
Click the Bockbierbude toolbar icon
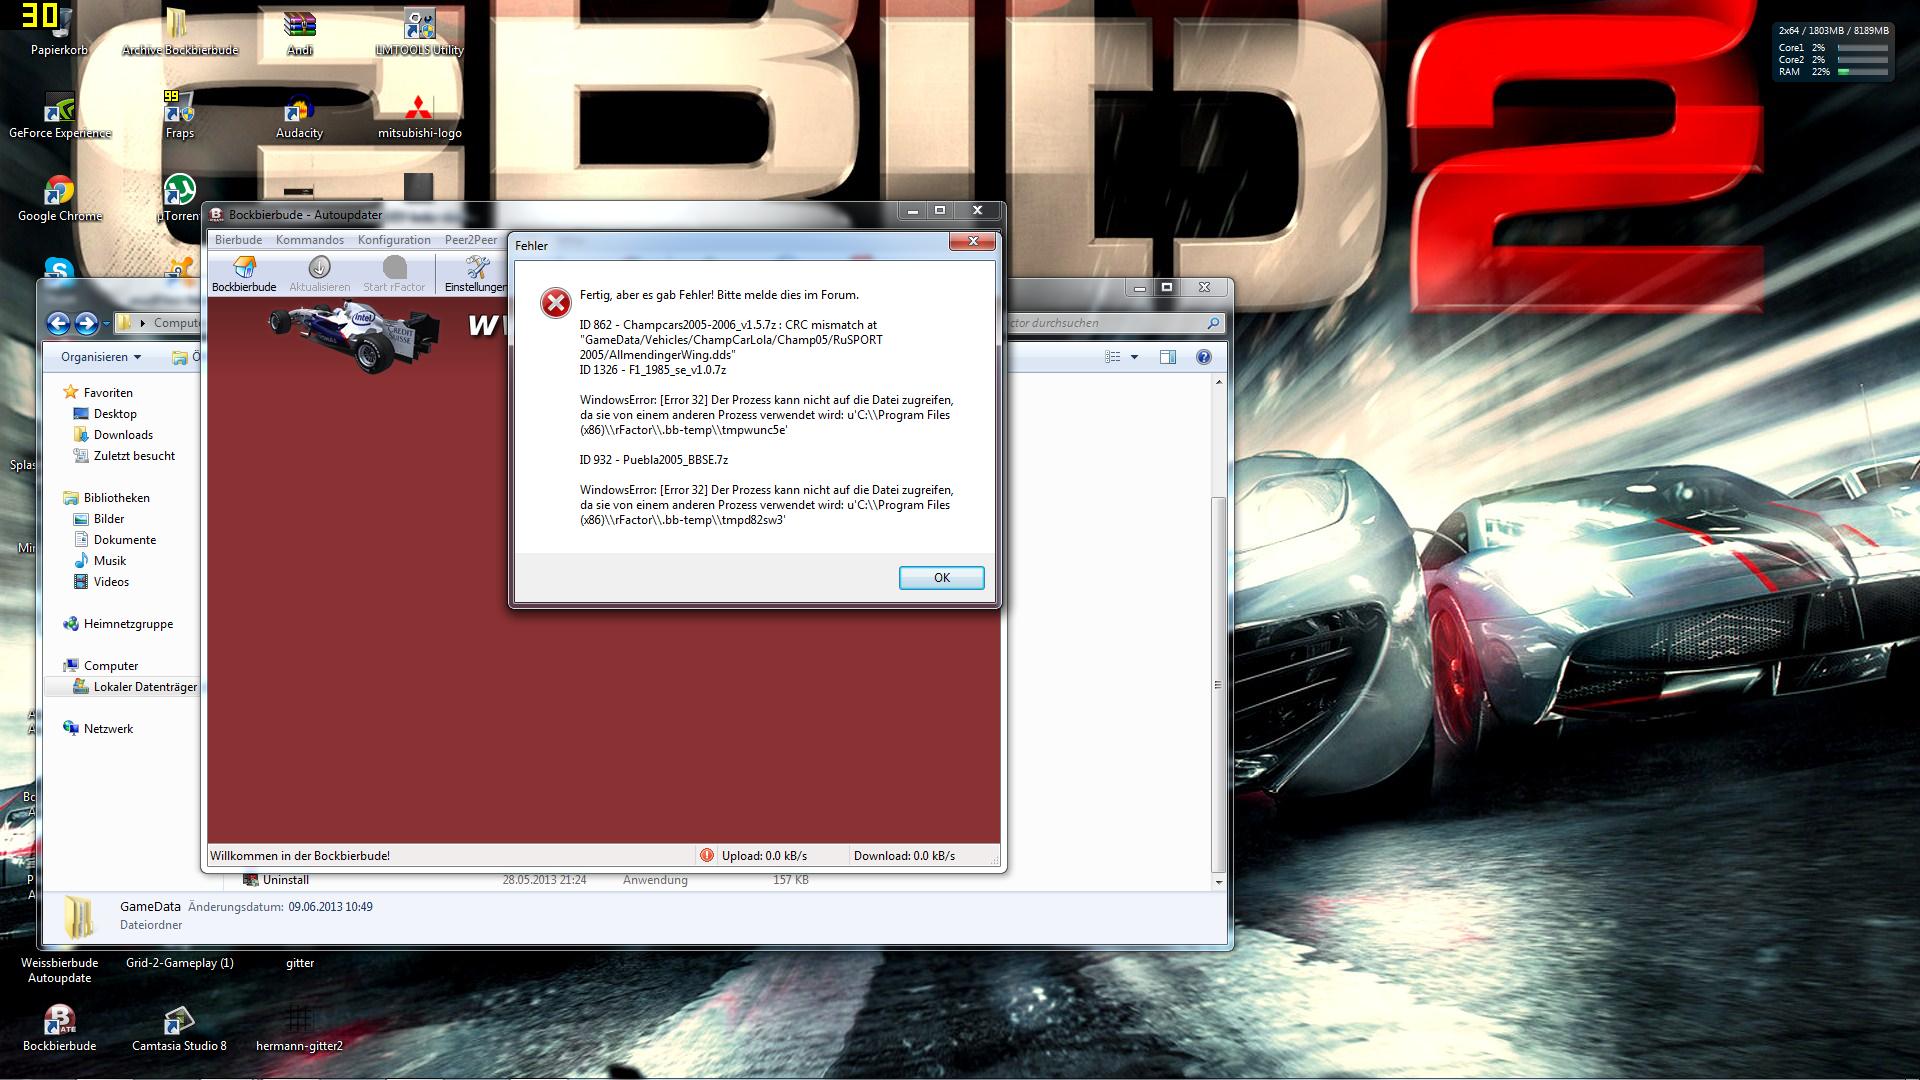244,268
